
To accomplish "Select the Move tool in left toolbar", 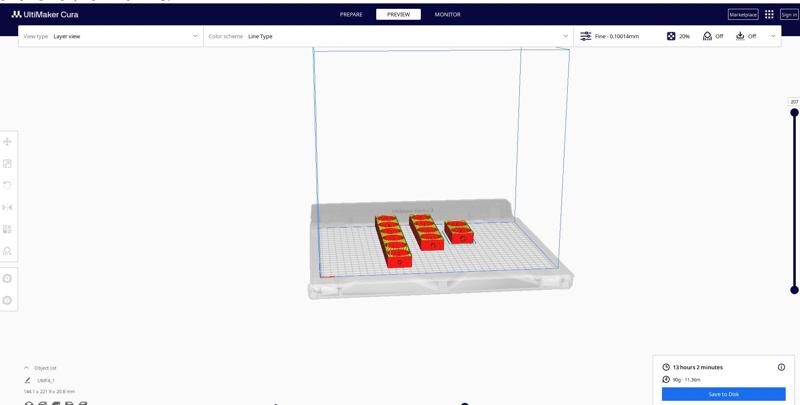I will pos(7,141).
